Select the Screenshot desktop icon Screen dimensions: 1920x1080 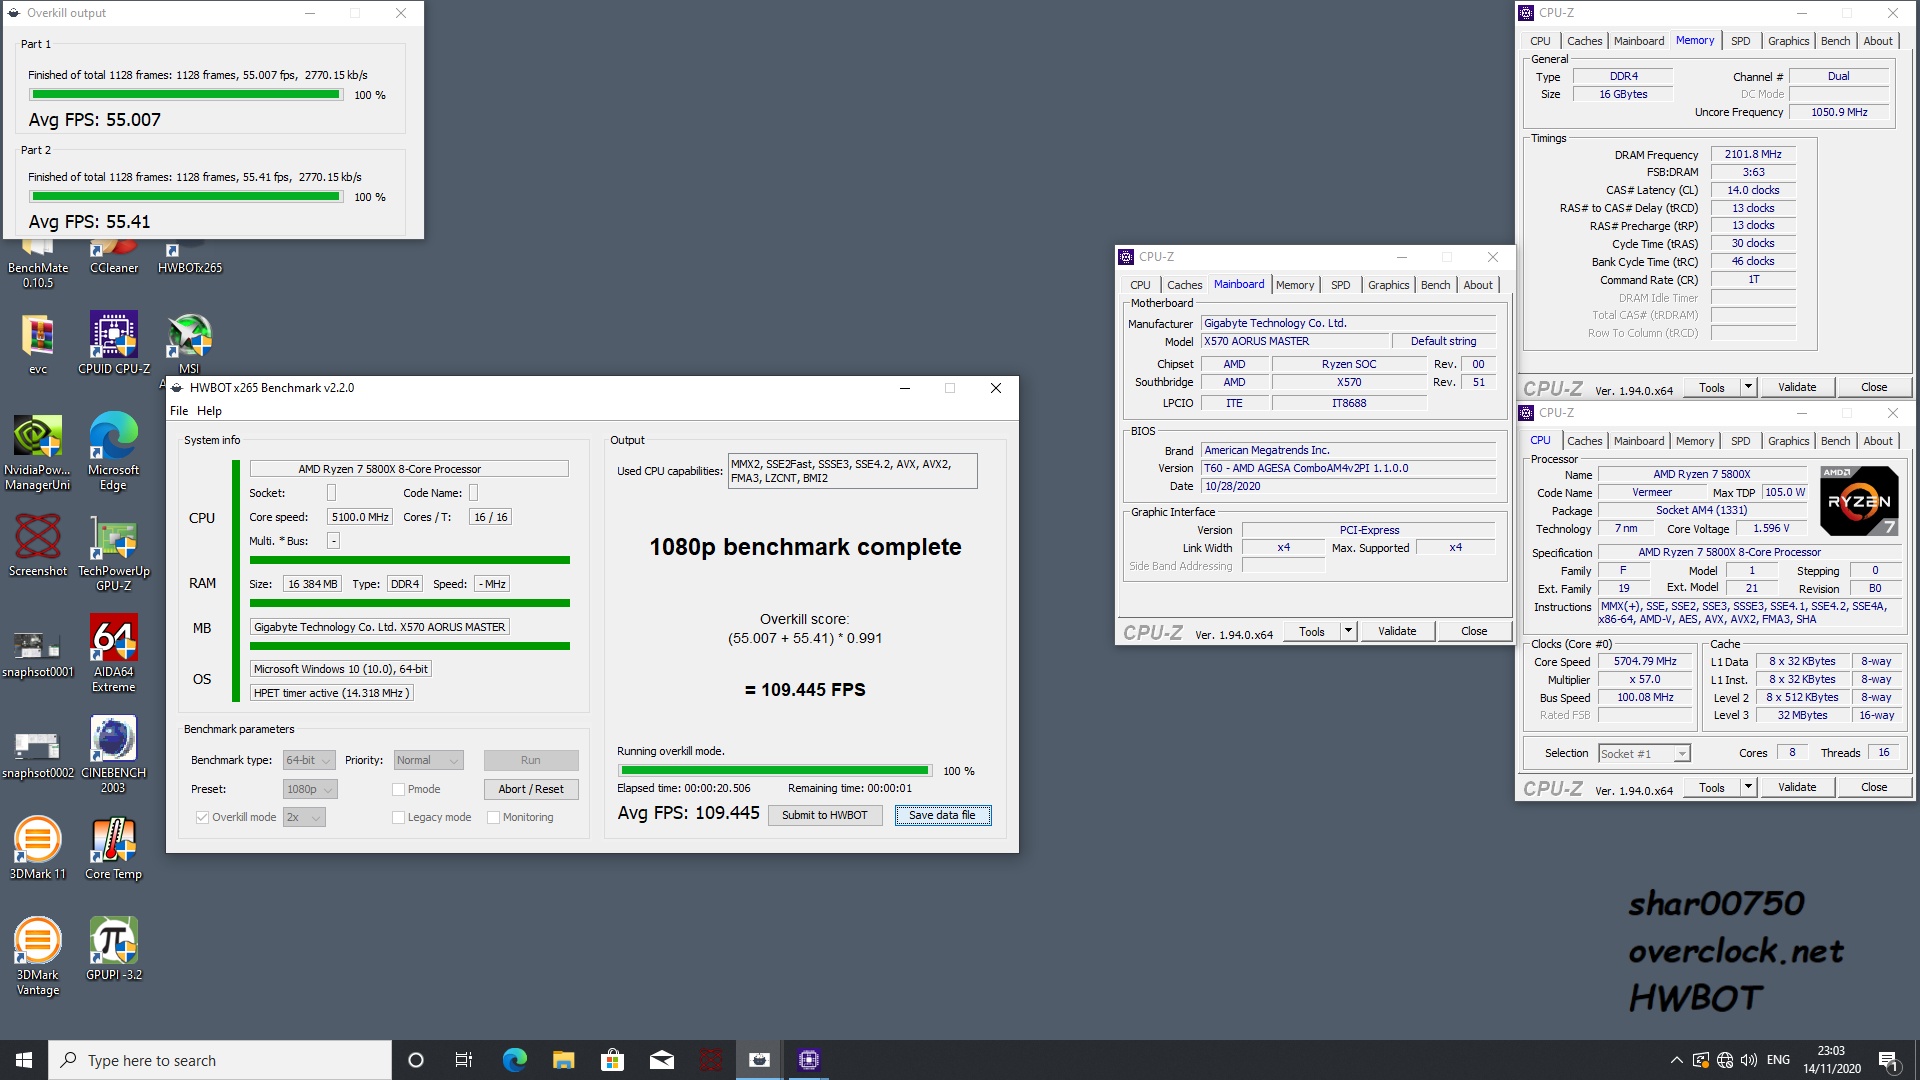pos(38,546)
